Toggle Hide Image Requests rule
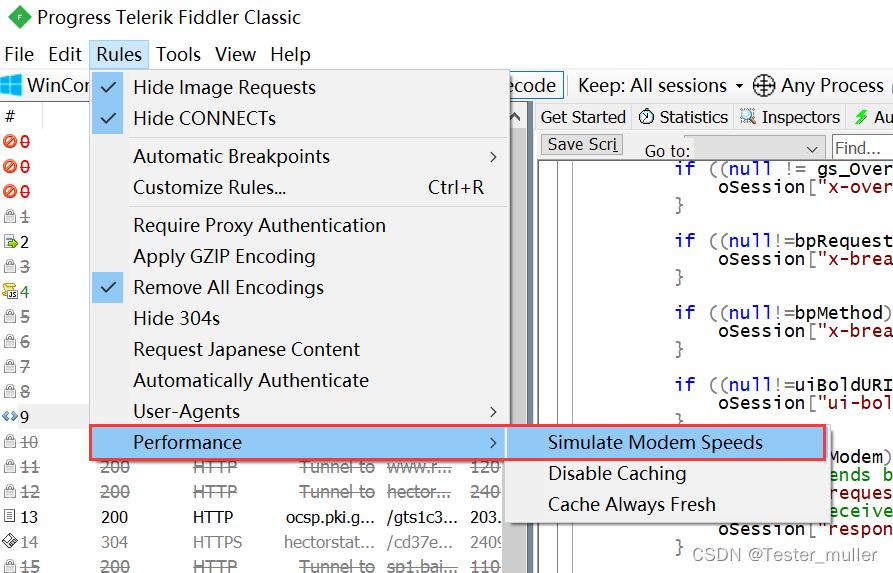This screenshot has height=573, width=893. [x=300, y=87]
